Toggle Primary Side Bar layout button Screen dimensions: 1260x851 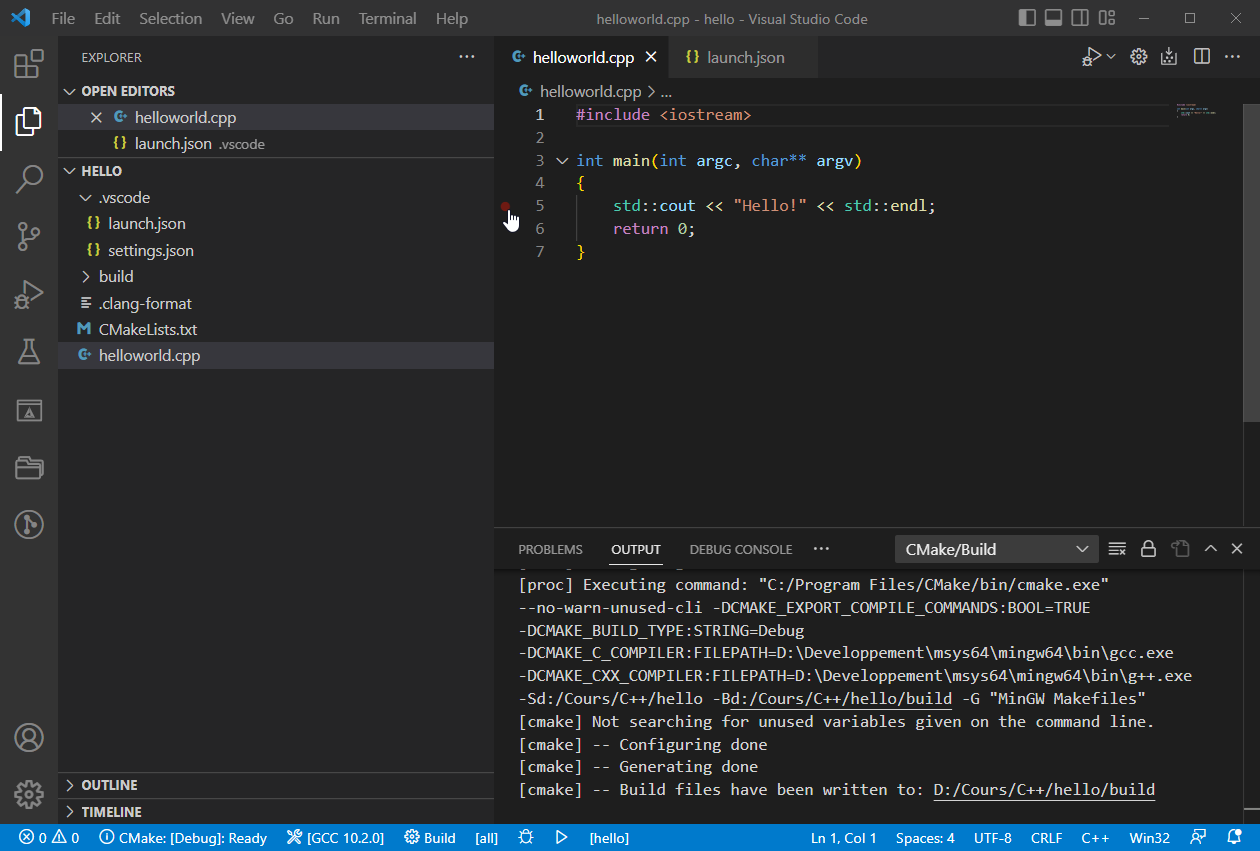pos(1027,18)
